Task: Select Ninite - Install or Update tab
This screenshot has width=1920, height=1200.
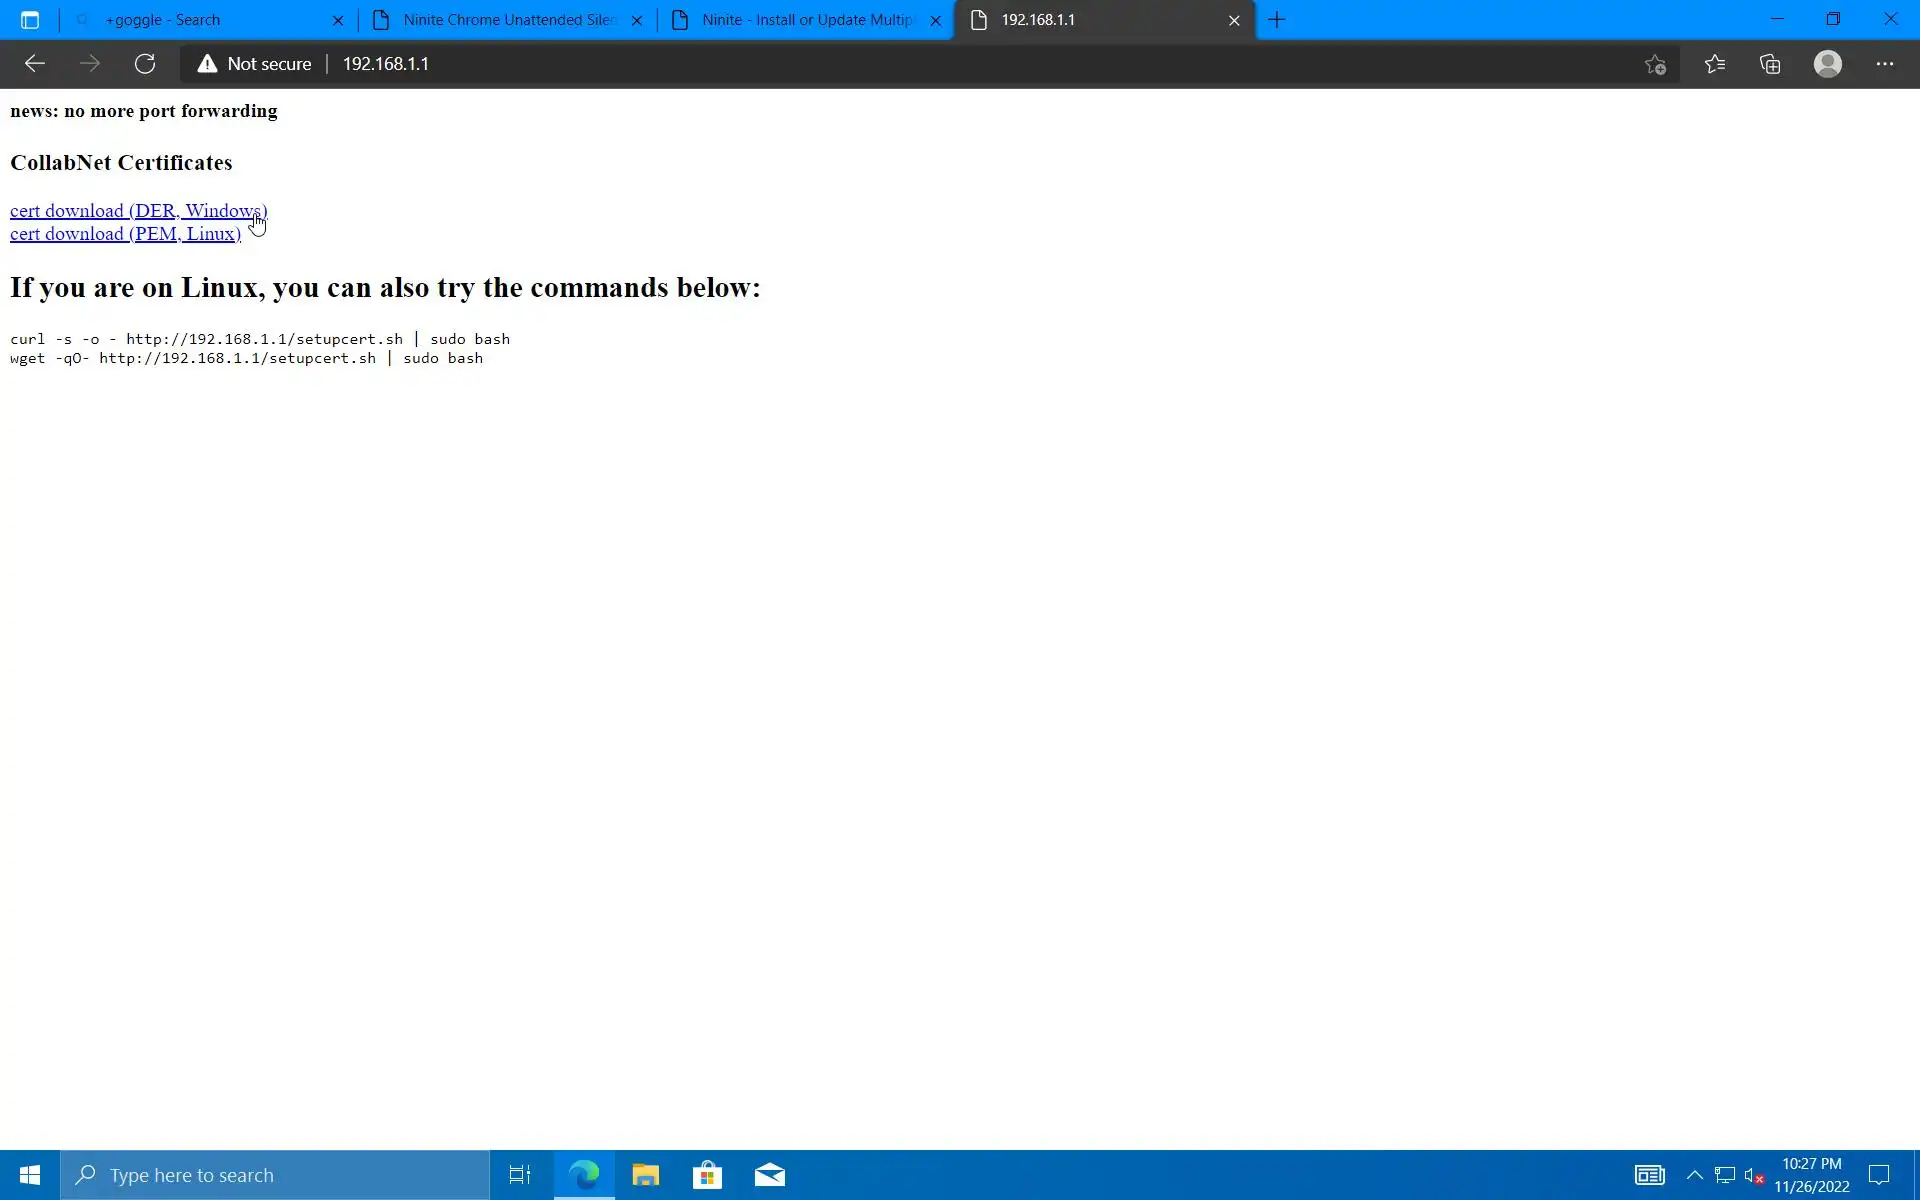Action: 806,20
